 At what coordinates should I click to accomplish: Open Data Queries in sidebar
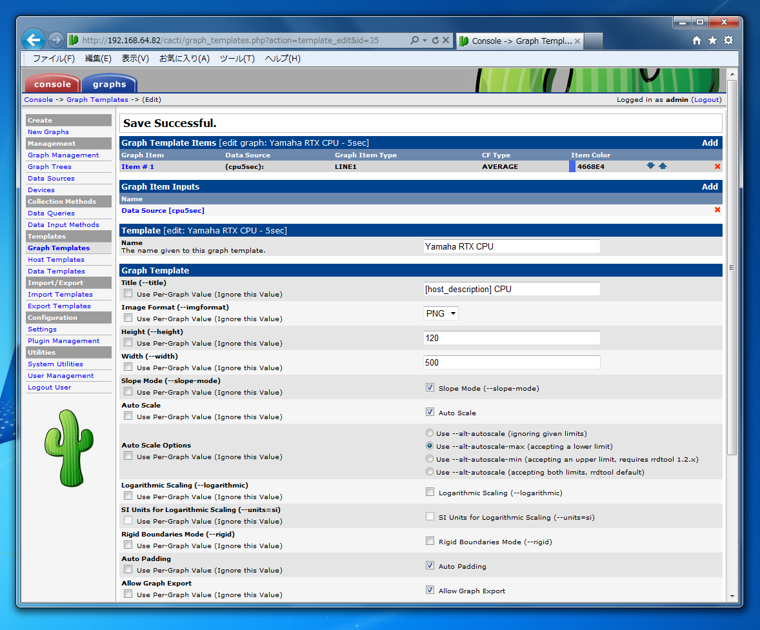(x=51, y=213)
